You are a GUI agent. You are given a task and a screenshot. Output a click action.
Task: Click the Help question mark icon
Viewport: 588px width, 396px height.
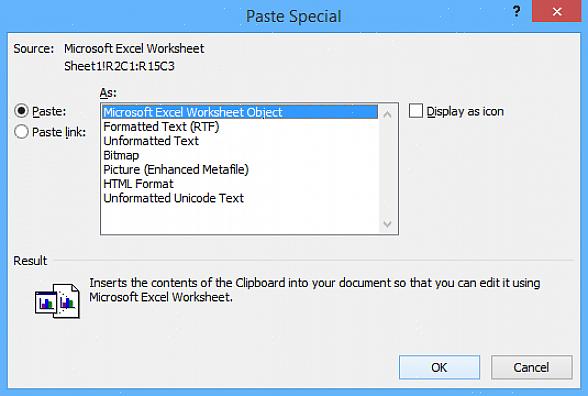(516, 12)
